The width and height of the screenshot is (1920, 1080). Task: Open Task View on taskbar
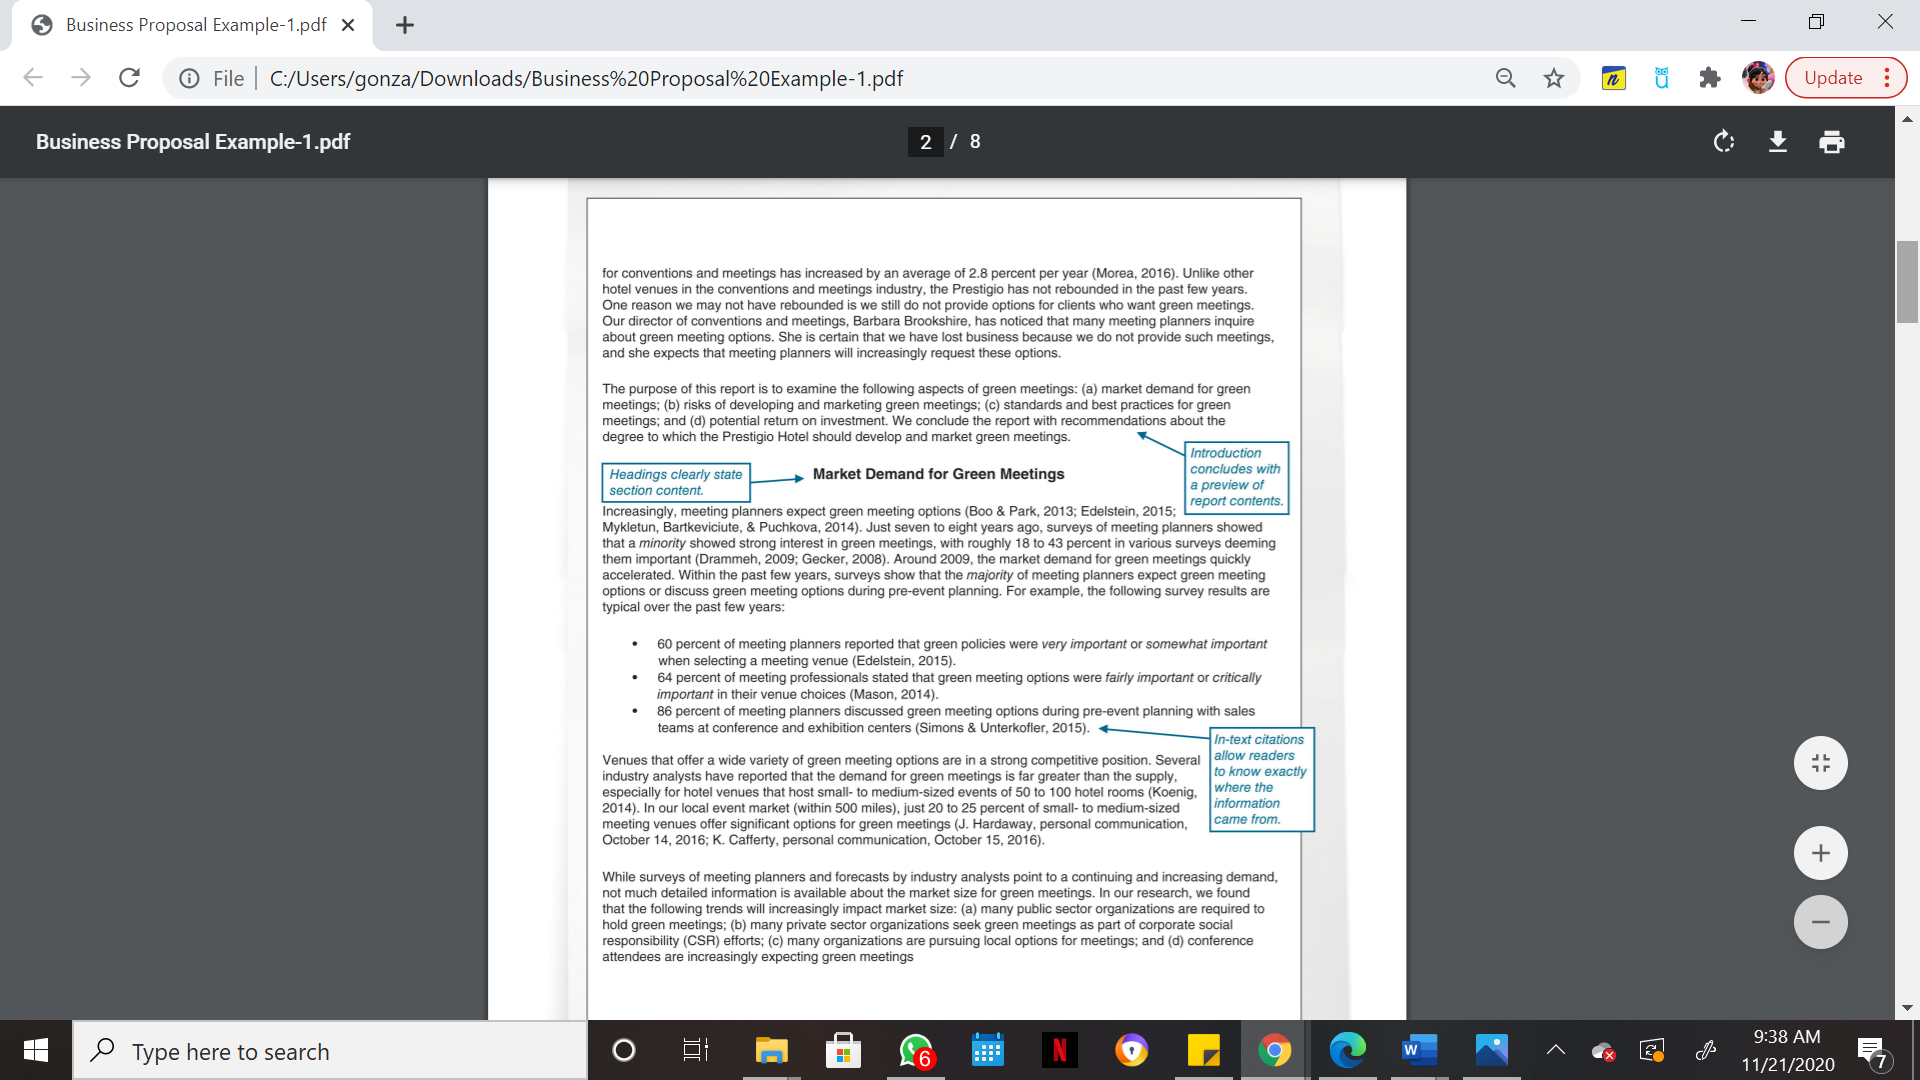click(x=695, y=1051)
